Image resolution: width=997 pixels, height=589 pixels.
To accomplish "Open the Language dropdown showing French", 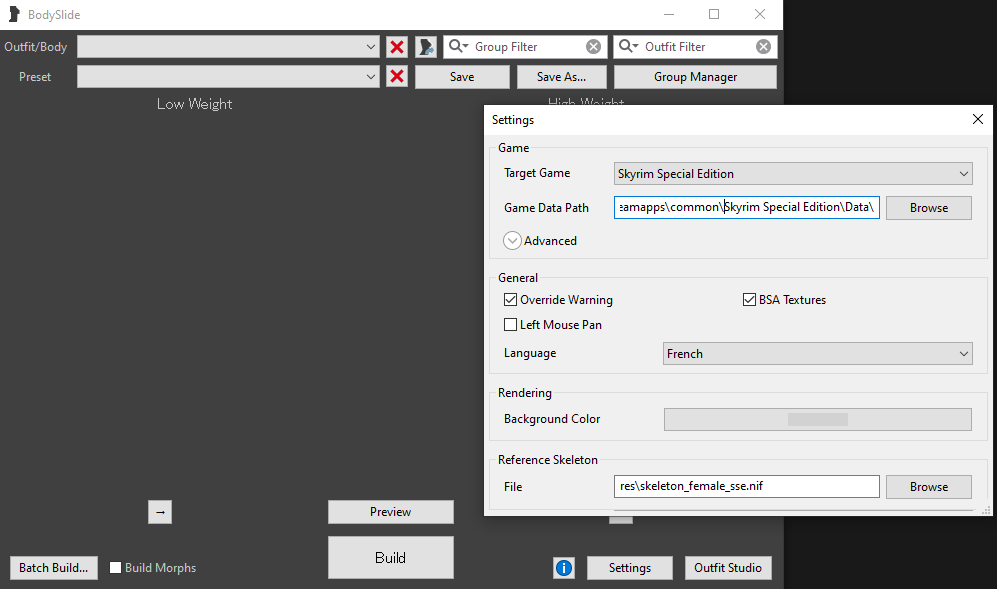I will [x=818, y=354].
